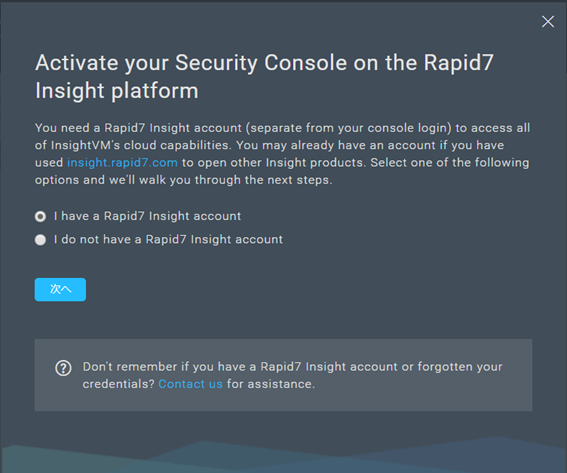Click the word 'credentials?' in the help box
This screenshot has height=473, width=567.
pyautogui.click(x=119, y=384)
